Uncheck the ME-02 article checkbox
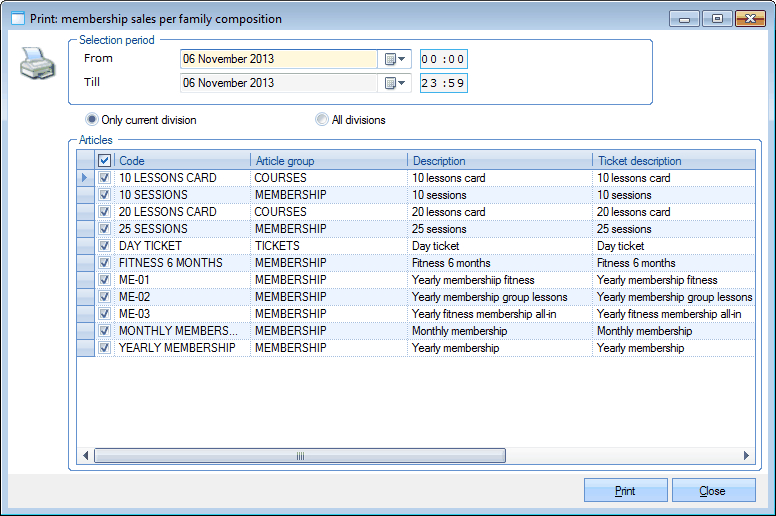Image resolution: width=776 pixels, height=516 pixels. pos(105,297)
